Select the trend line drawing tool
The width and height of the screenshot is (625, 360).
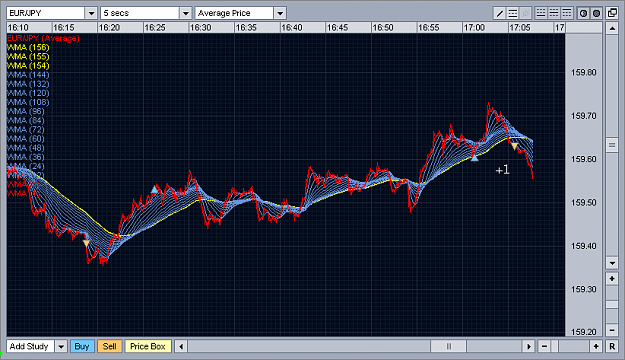pos(499,13)
